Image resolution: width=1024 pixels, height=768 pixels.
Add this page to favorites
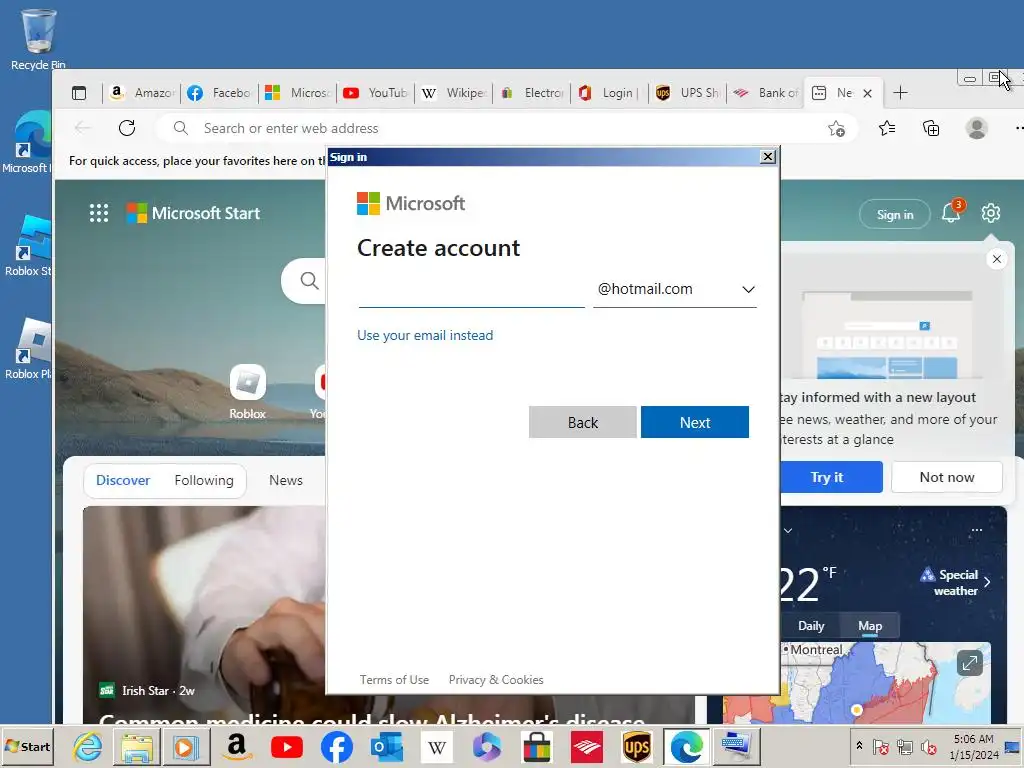[x=836, y=129]
